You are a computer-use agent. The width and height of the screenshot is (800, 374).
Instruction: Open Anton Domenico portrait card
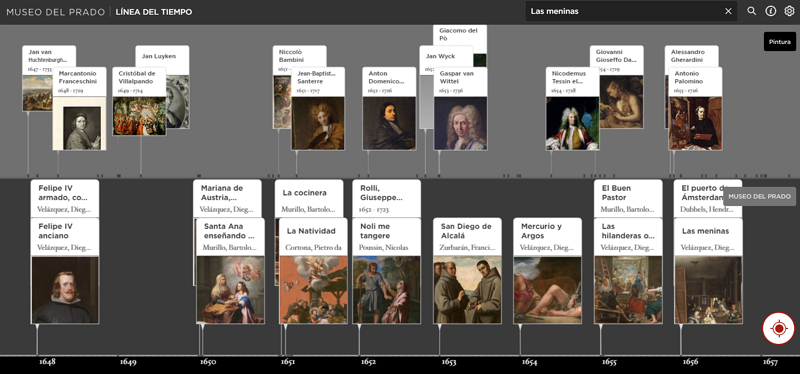point(389,108)
